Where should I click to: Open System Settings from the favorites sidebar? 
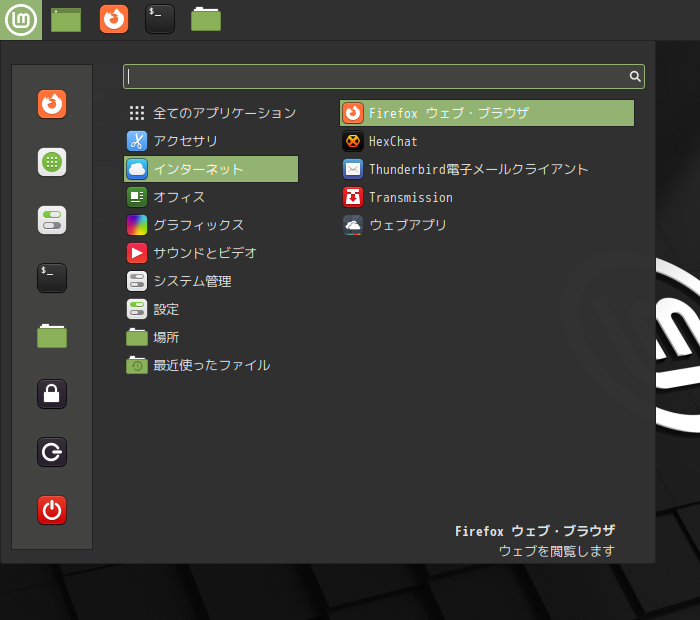click(52, 220)
